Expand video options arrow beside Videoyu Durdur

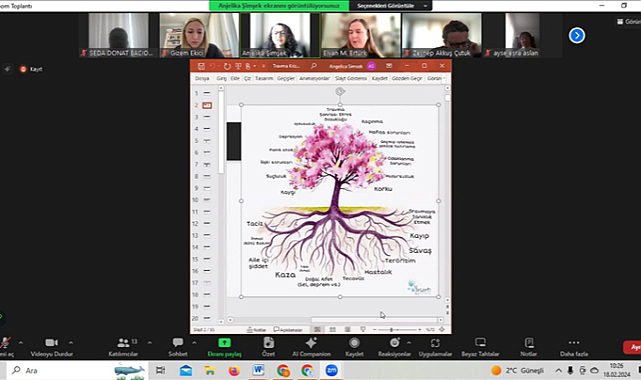coord(71,342)
